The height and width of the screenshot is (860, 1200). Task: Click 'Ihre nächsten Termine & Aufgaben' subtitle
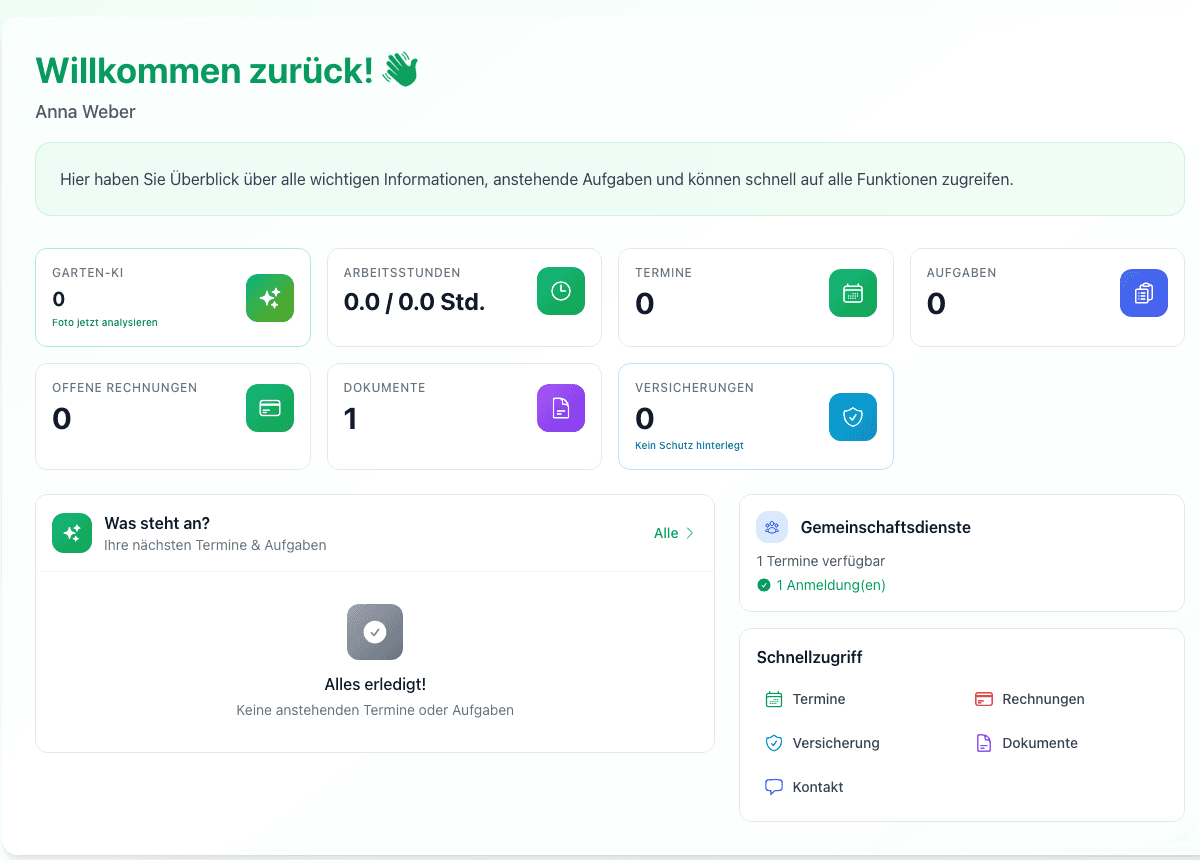(215, 545)
